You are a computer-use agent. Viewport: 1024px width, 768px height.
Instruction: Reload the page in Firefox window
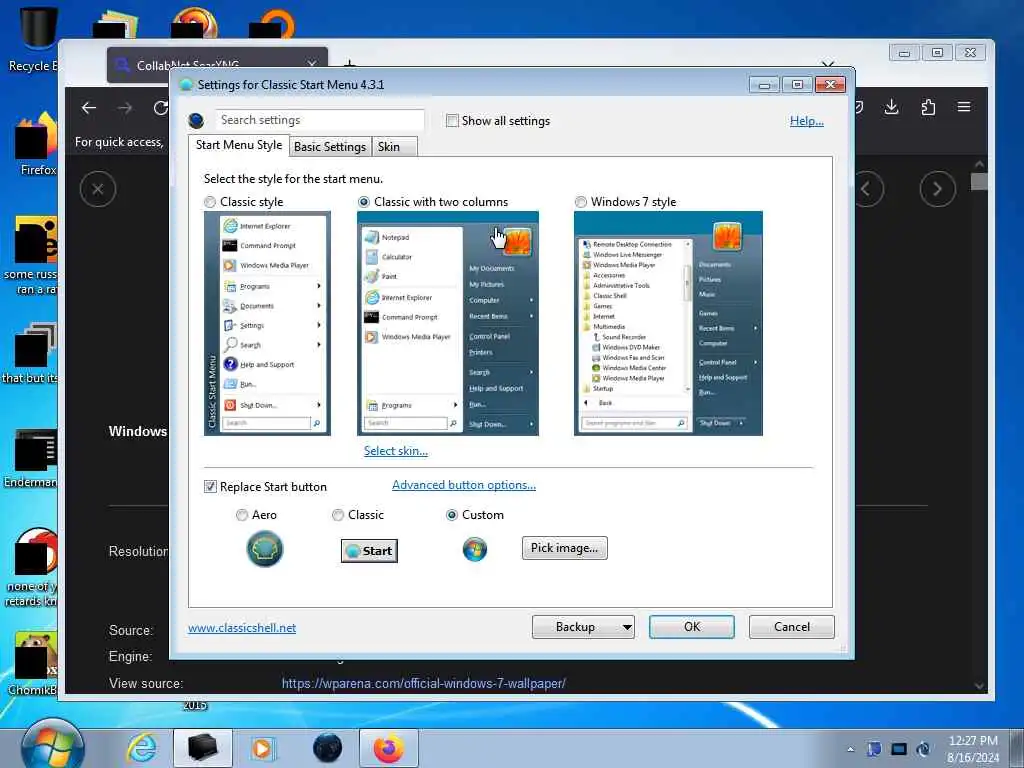[x=161, y=108]
